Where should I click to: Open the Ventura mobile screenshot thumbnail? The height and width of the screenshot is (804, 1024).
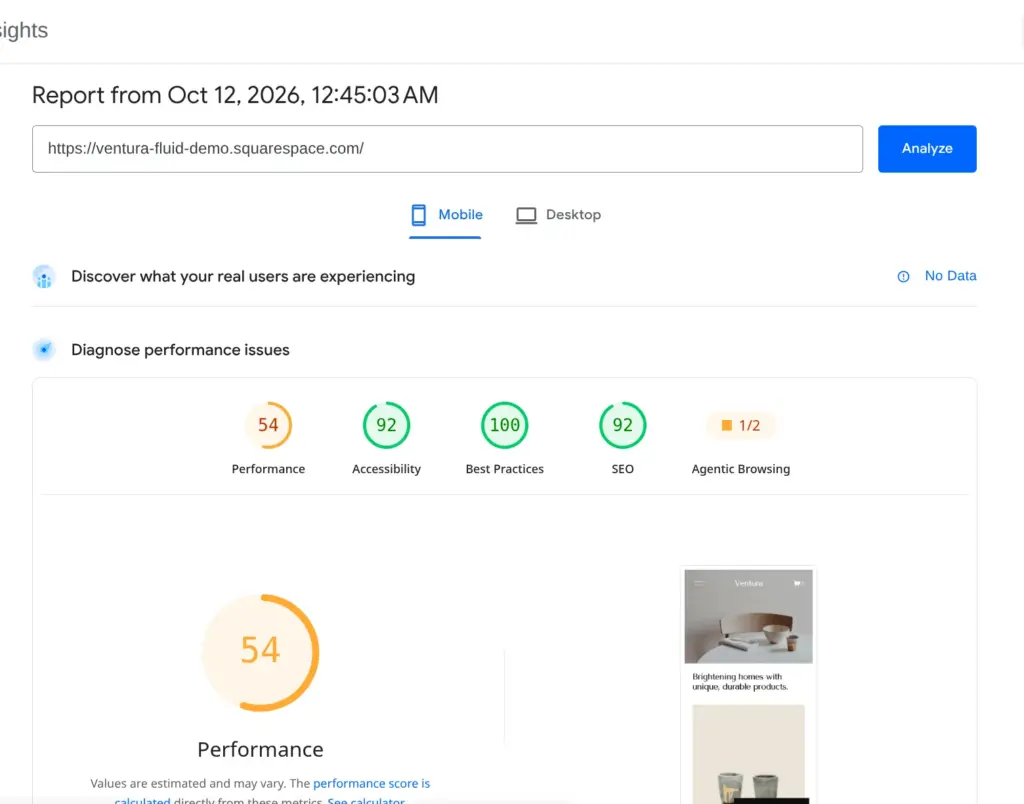click(748, 686)
